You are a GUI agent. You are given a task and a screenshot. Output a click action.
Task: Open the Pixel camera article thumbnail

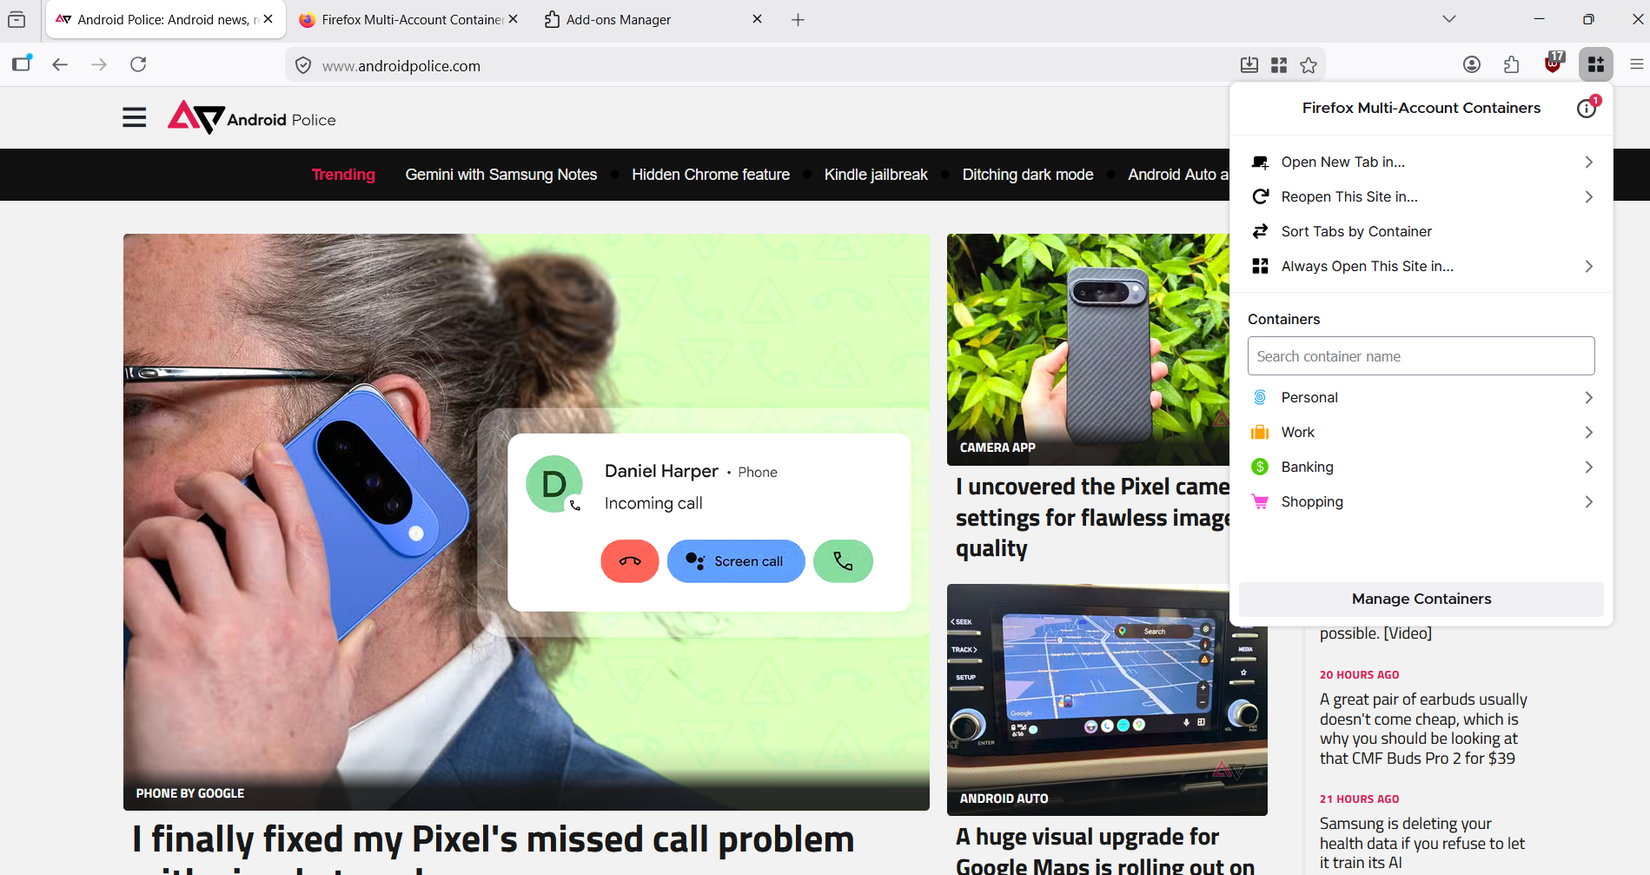pyautogui.click(x=1088, y=350)
